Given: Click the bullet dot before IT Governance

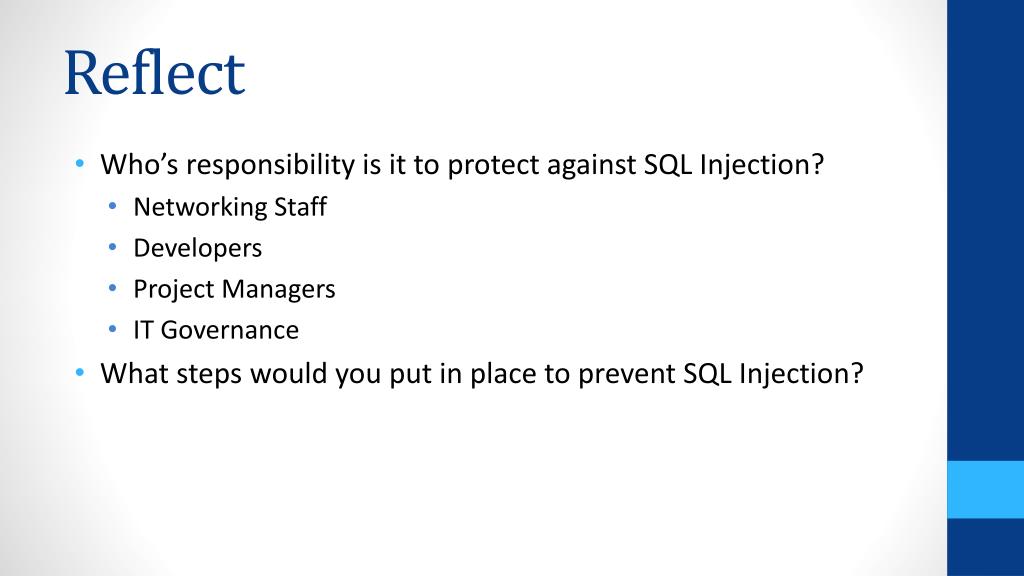Looking at the screenshot, I should (x=112, y=329).
